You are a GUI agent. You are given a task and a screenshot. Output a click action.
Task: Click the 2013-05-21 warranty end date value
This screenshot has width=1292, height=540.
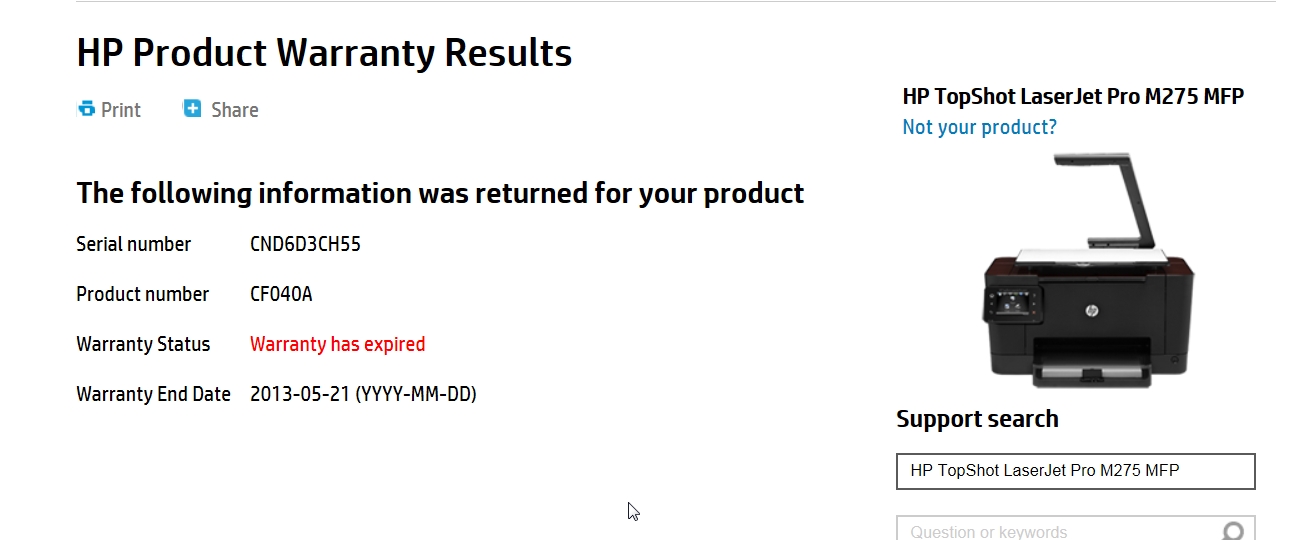(363, 394)
